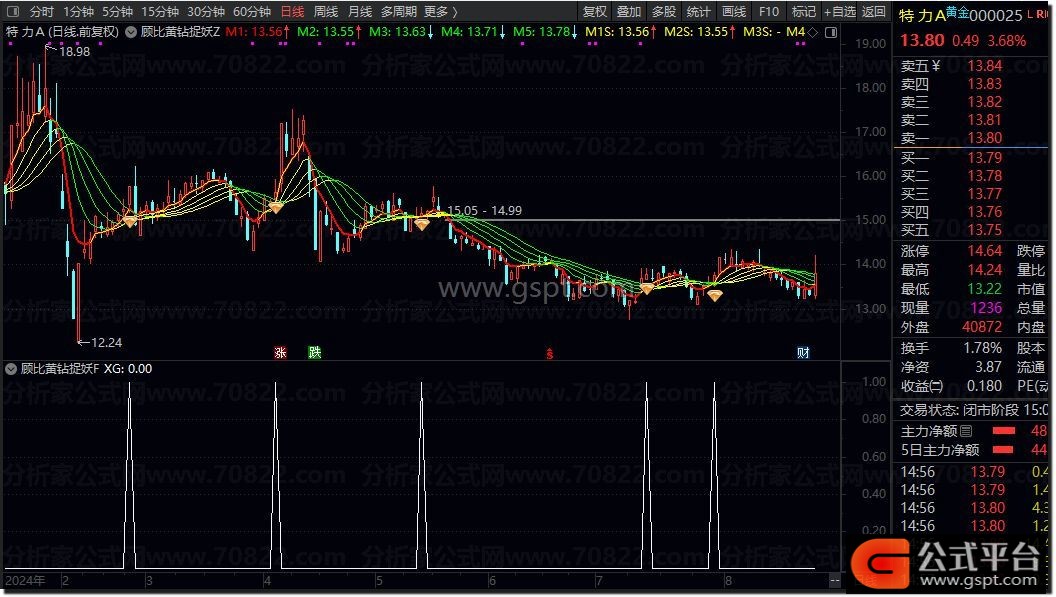Expand the 更多 periods menu
The image size is (1056, 597).
(x=441, y=11)
